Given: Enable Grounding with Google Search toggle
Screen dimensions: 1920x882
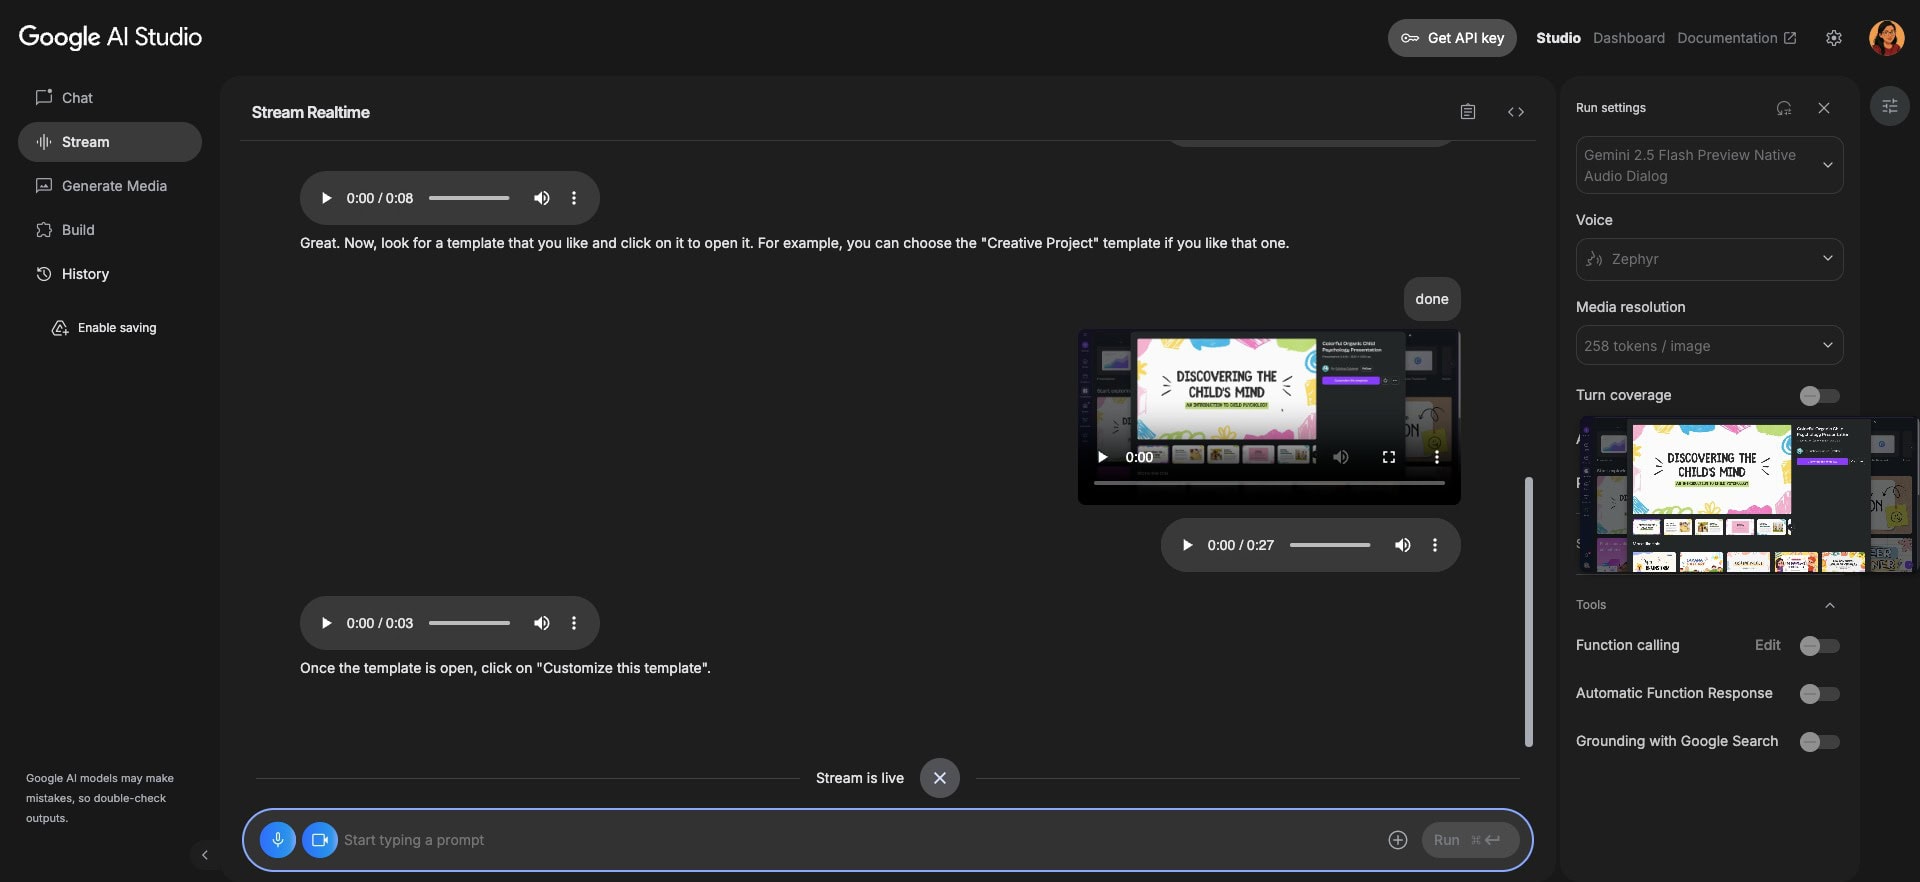Looking at the screenshot, I should 1819,742.
